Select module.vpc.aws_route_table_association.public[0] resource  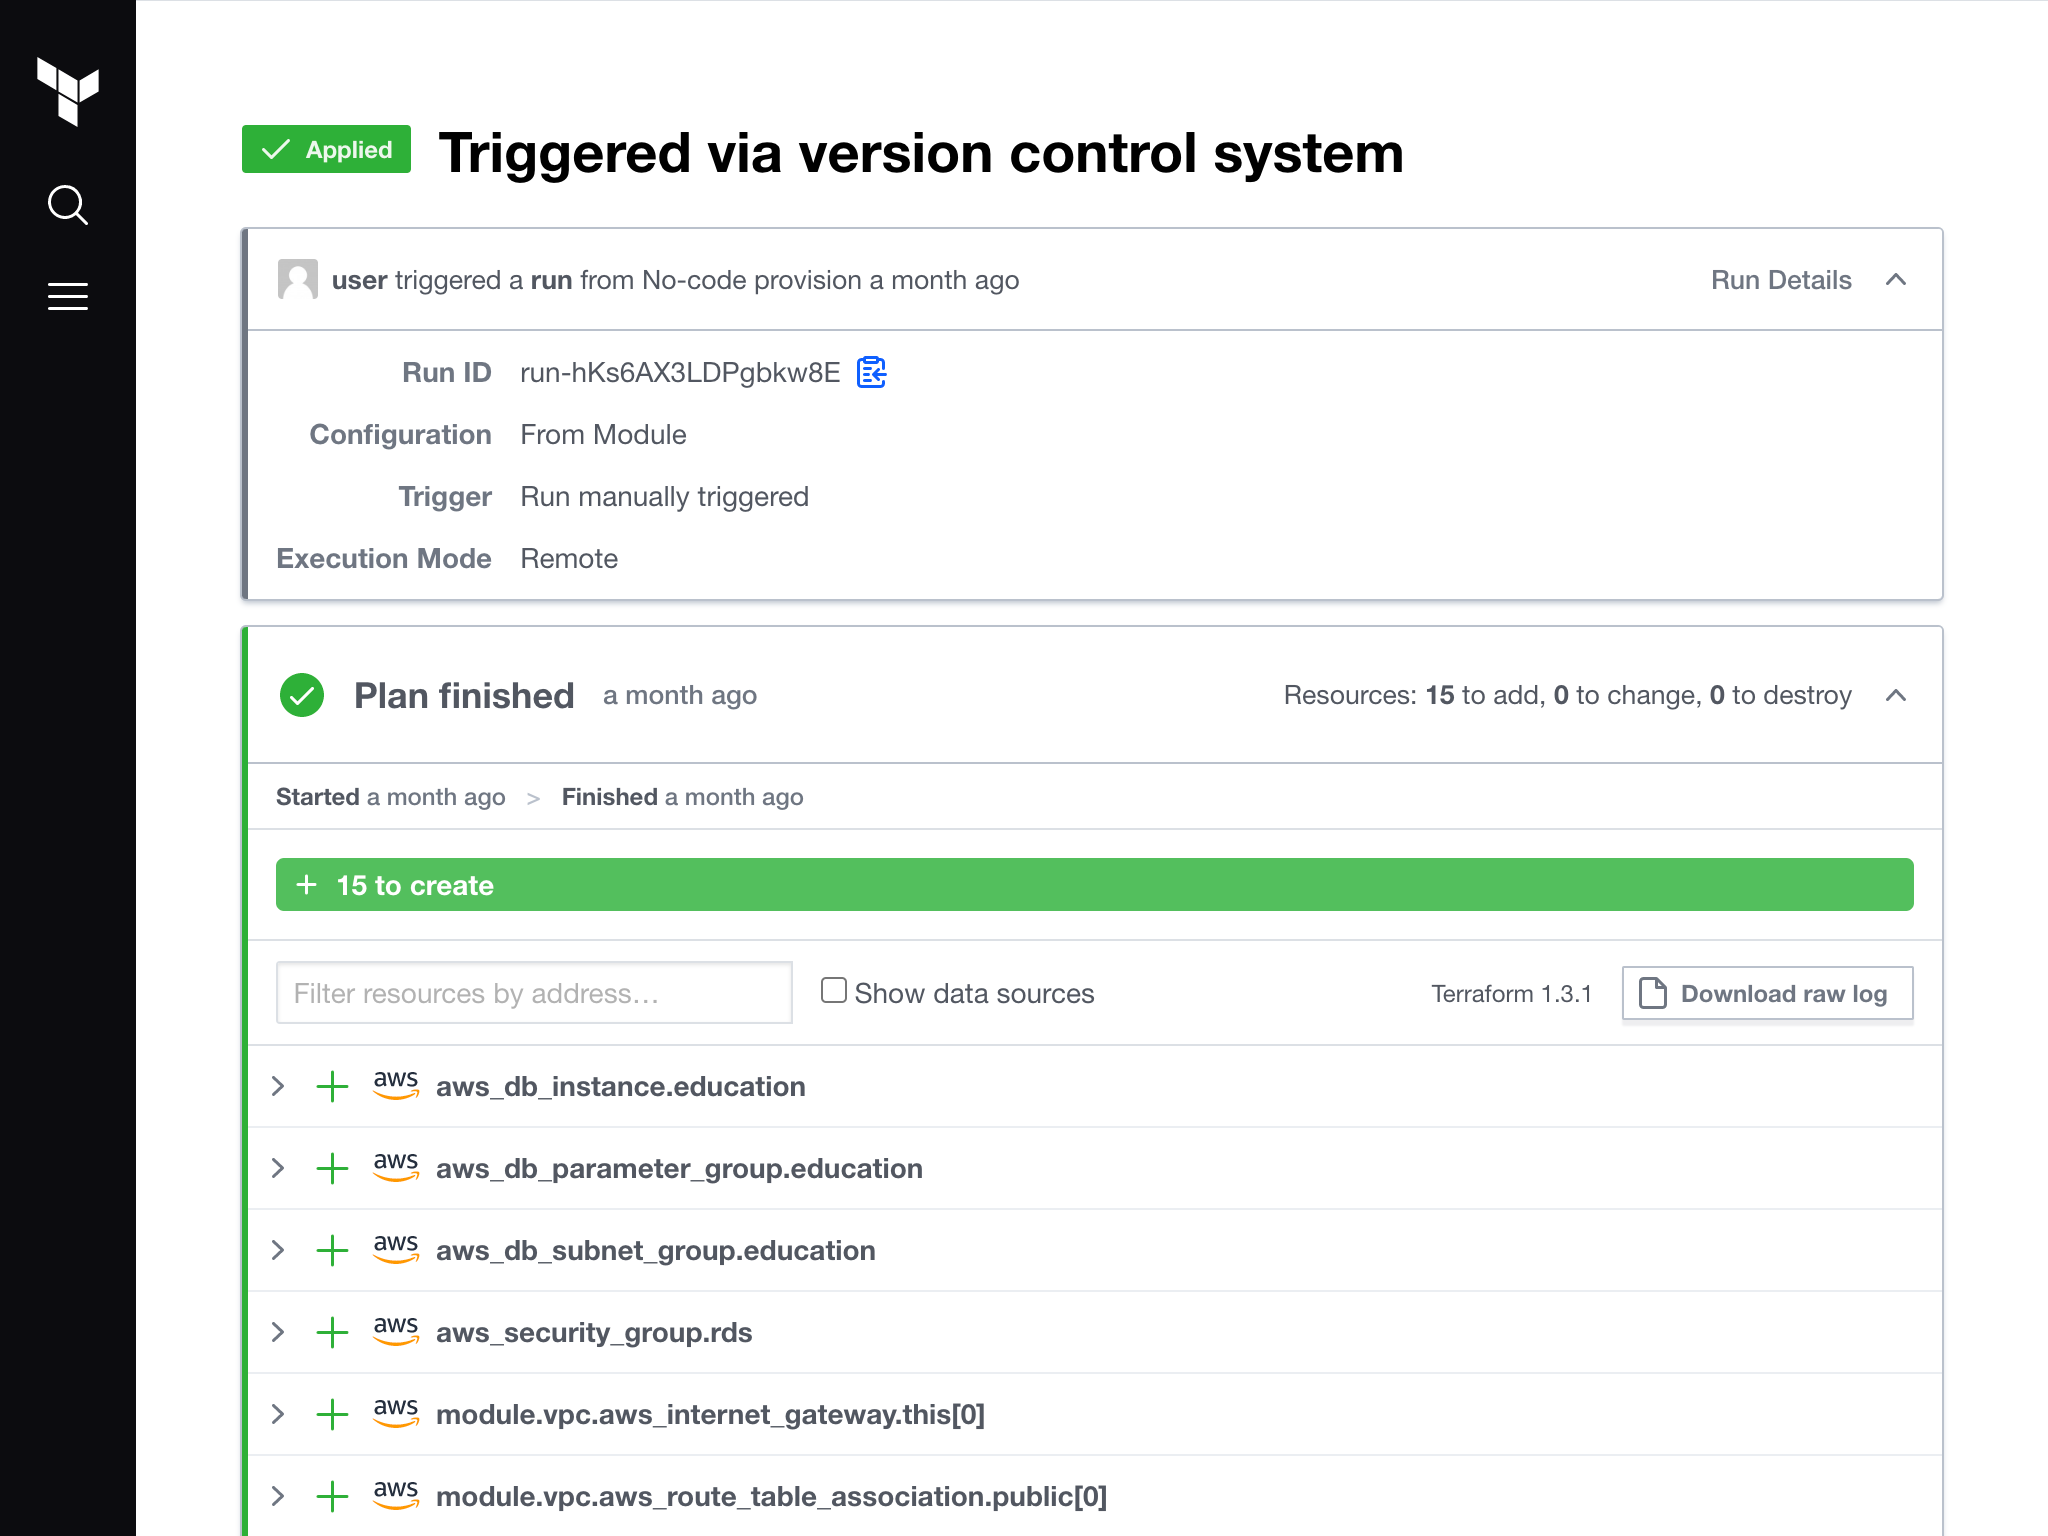tap(771, 1496)
